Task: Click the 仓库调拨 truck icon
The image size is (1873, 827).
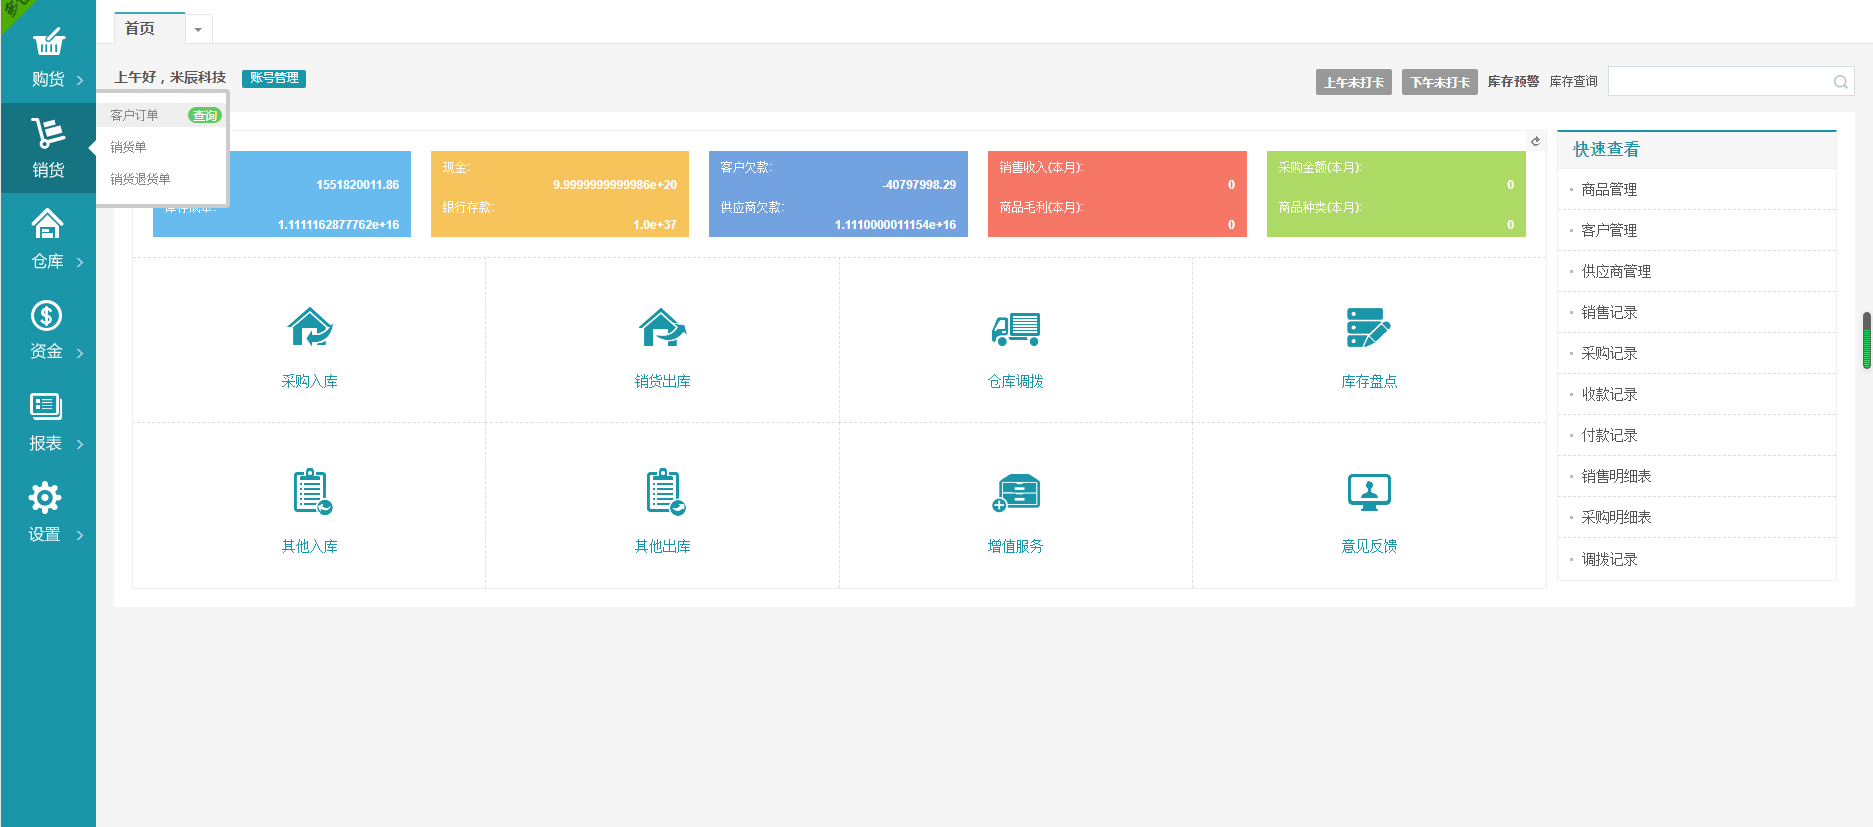Action: coord(1015,328)
